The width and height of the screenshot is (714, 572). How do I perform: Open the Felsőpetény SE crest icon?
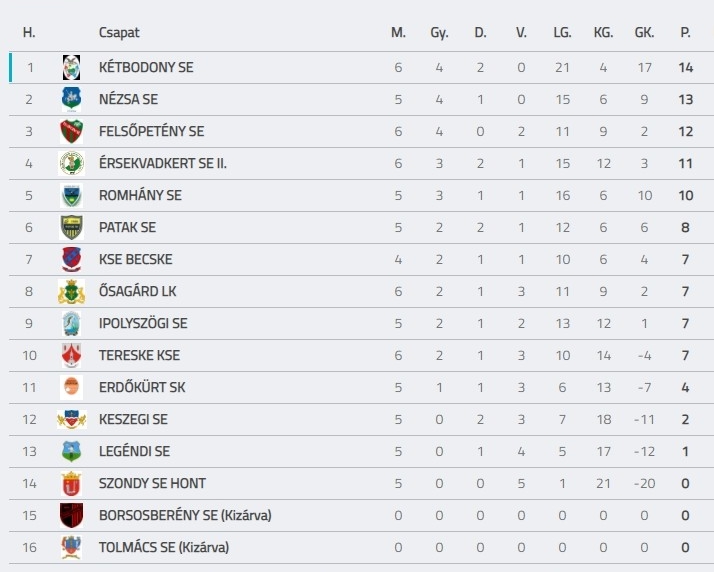click(x=71, y=131)
